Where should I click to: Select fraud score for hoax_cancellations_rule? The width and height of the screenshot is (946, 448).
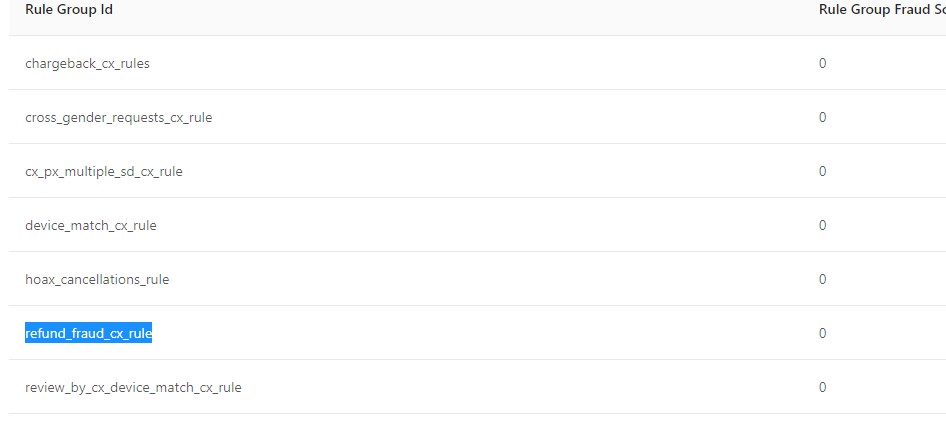822,280
